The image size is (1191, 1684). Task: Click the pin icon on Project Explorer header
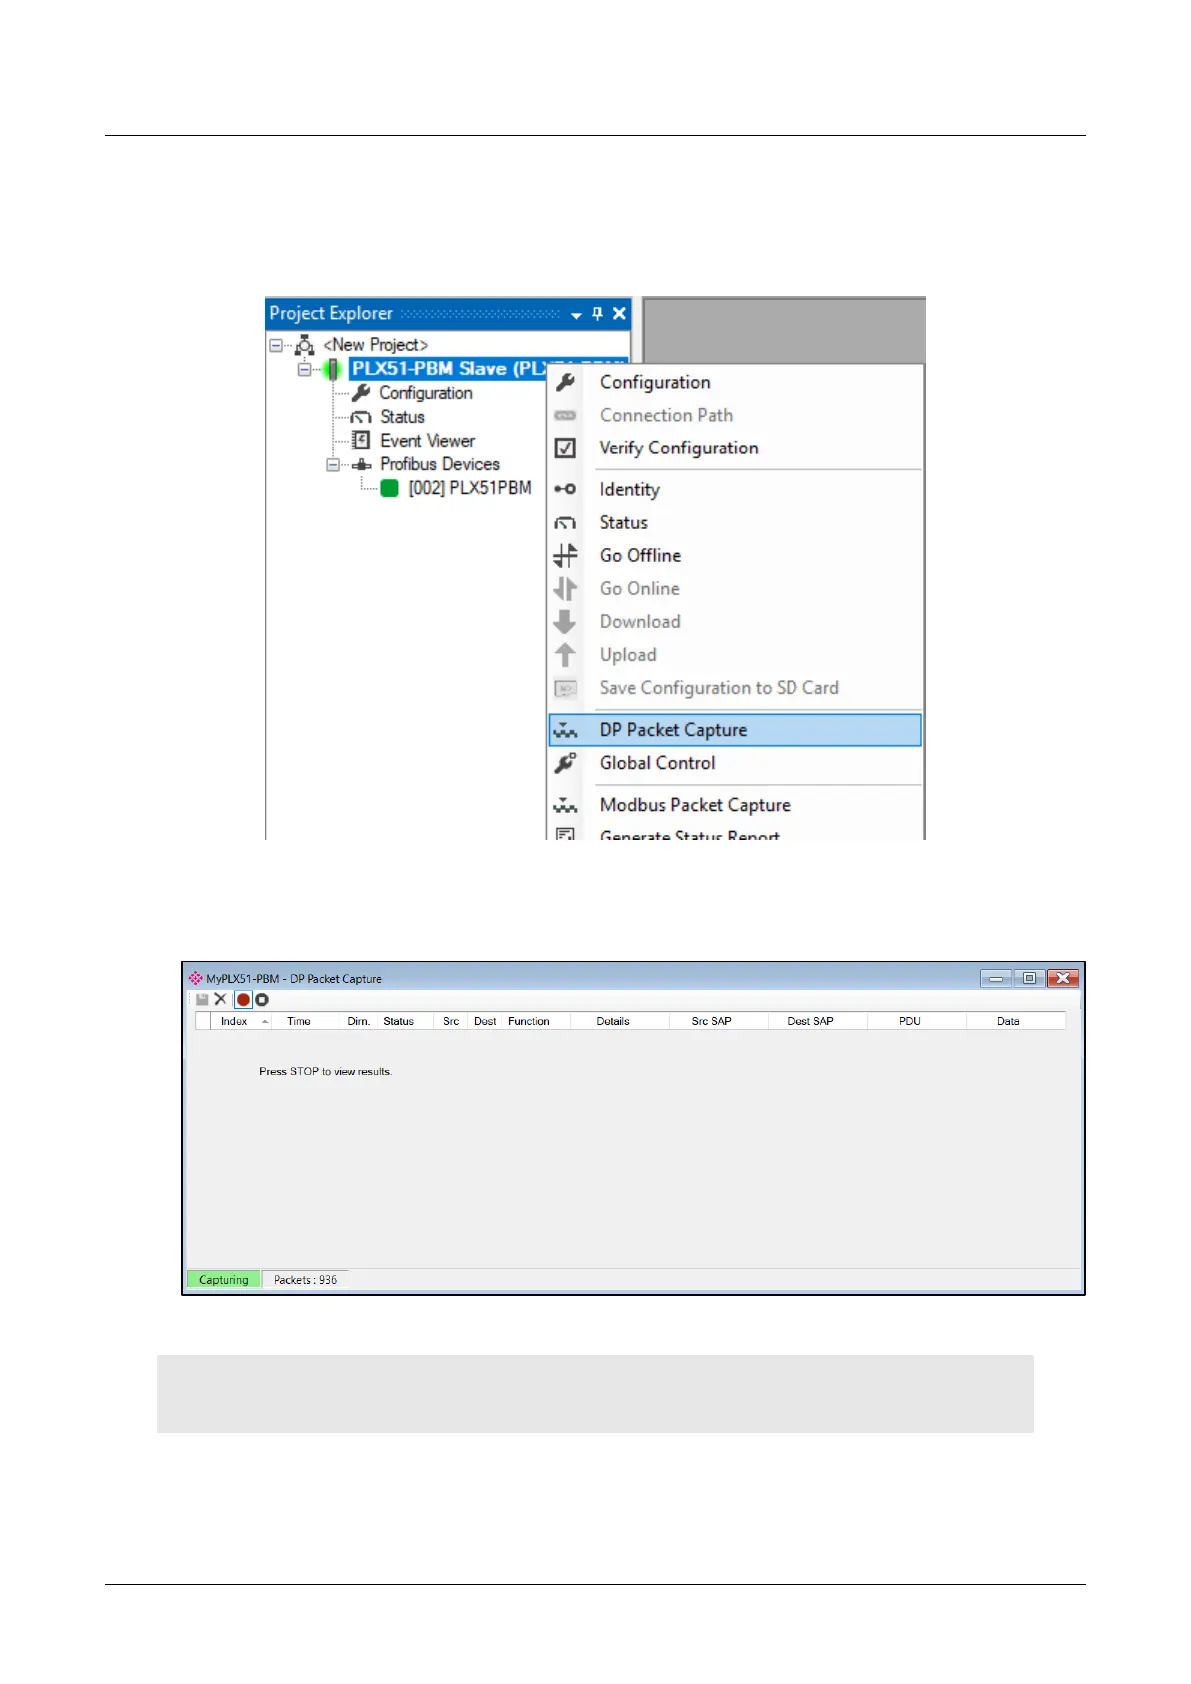598,314
